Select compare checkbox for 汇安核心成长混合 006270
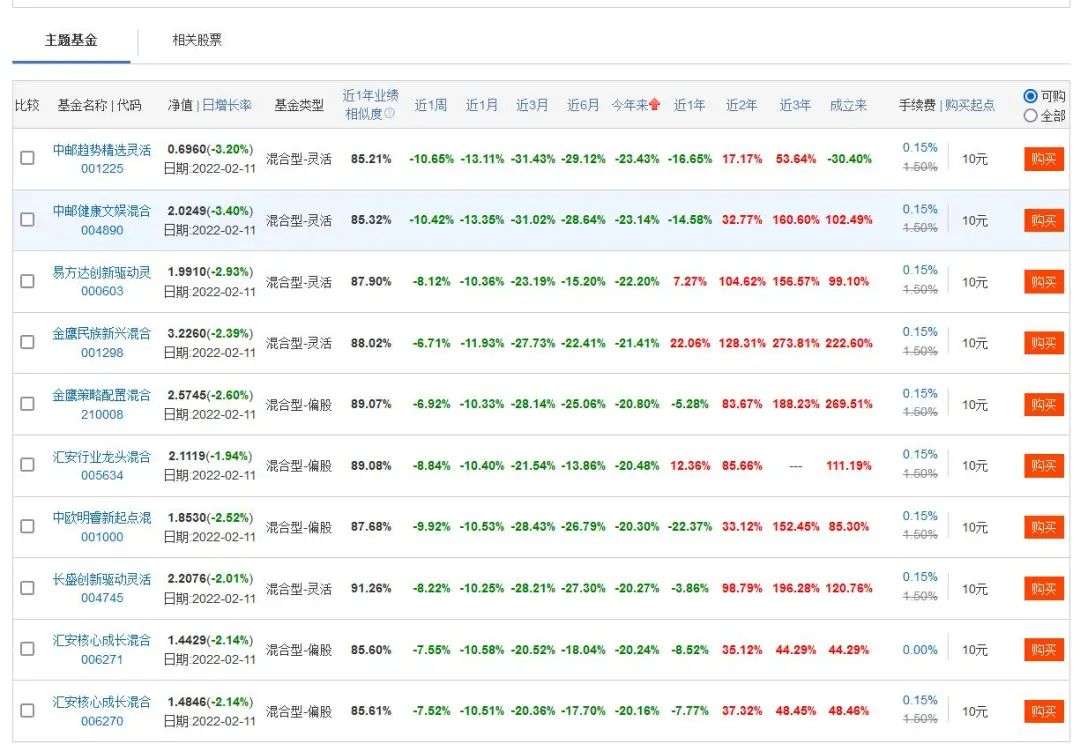The image size is (1080, 744). point(27,711)
